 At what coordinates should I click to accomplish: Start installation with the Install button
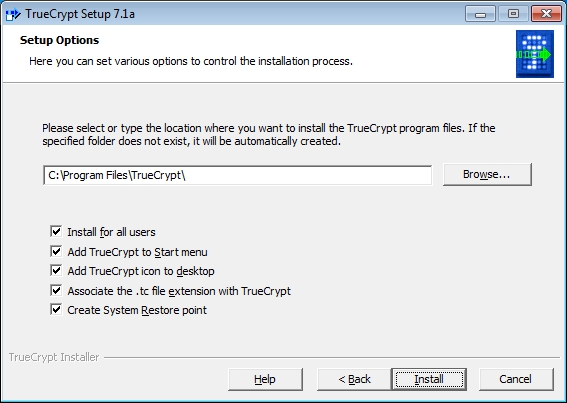[429, 379]
